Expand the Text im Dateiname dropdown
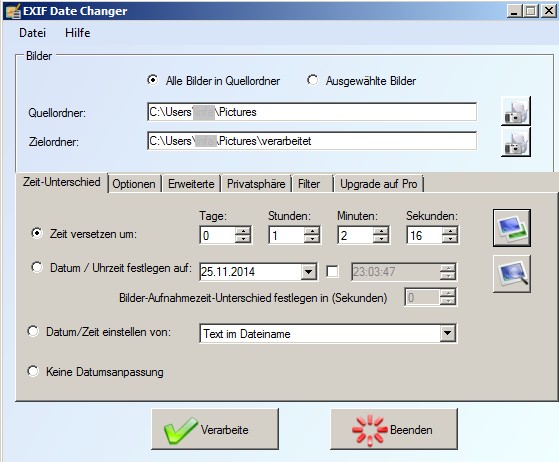Screen dimensions: 559x462 (x=447, y=334)
